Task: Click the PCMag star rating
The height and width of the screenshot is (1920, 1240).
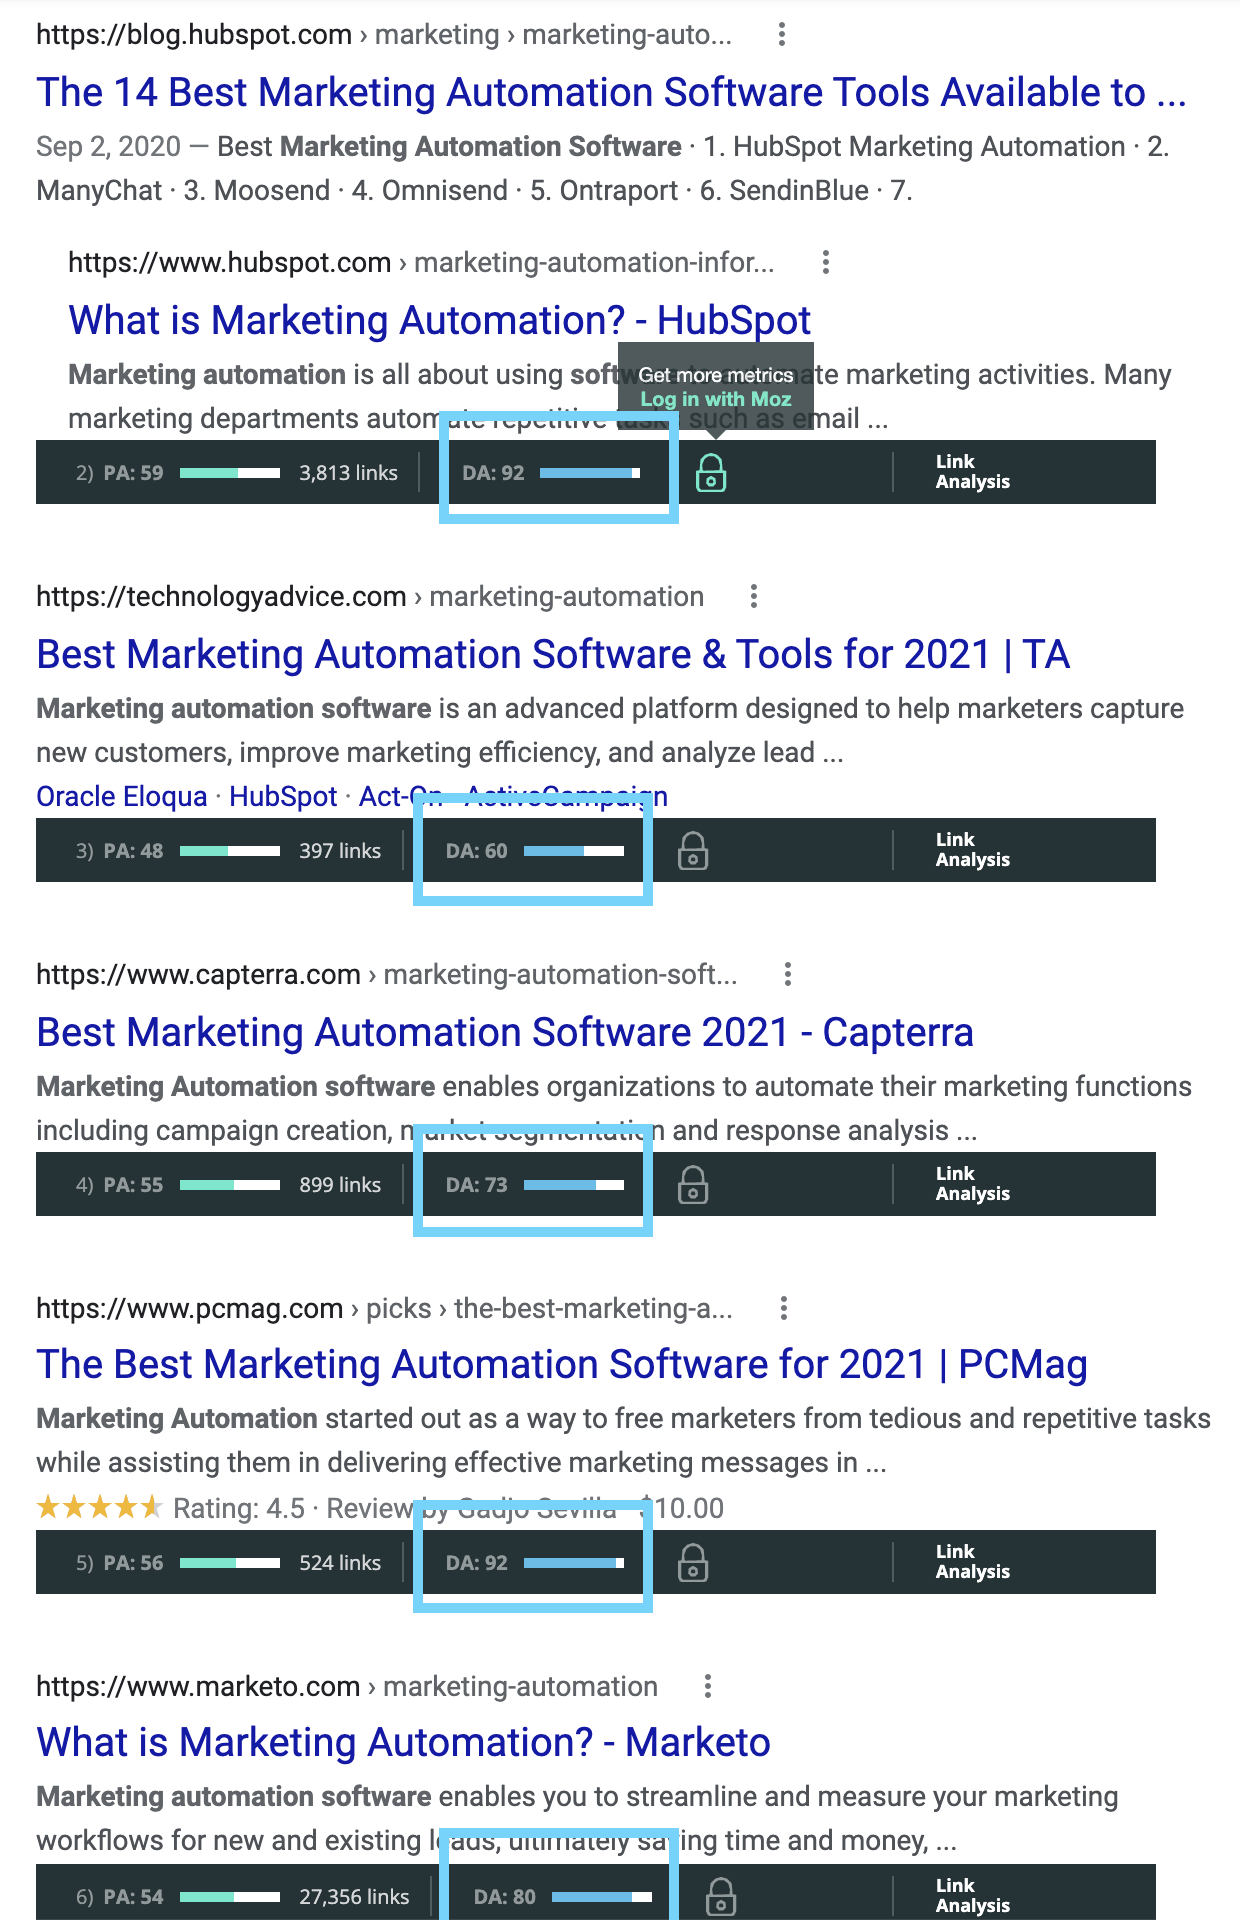Action: coord(99,1507)
